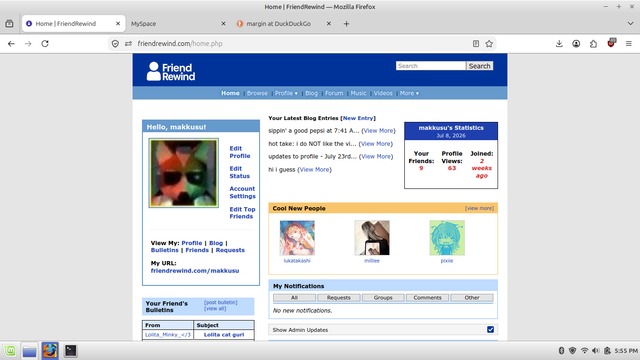Click the security shield tray icon
640x360 pixels.
[x=573, y=351]
